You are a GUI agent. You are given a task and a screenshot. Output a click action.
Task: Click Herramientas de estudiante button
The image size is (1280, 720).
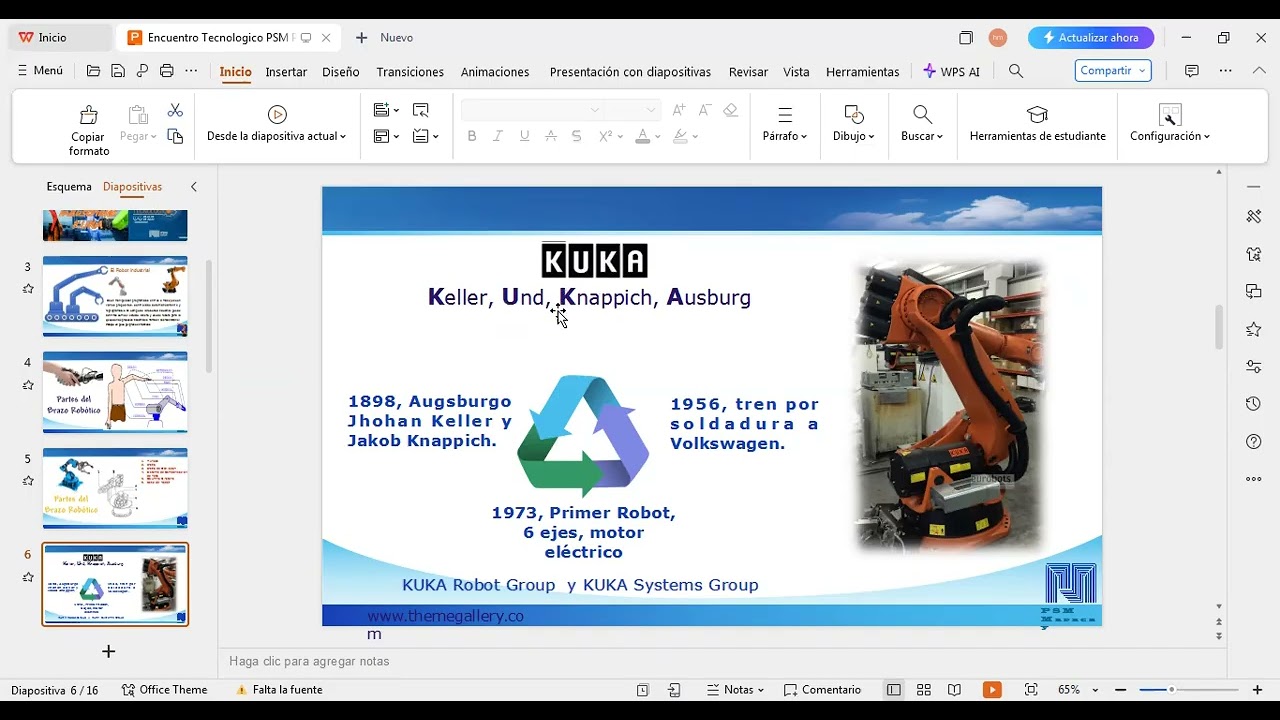[1038, 125]
